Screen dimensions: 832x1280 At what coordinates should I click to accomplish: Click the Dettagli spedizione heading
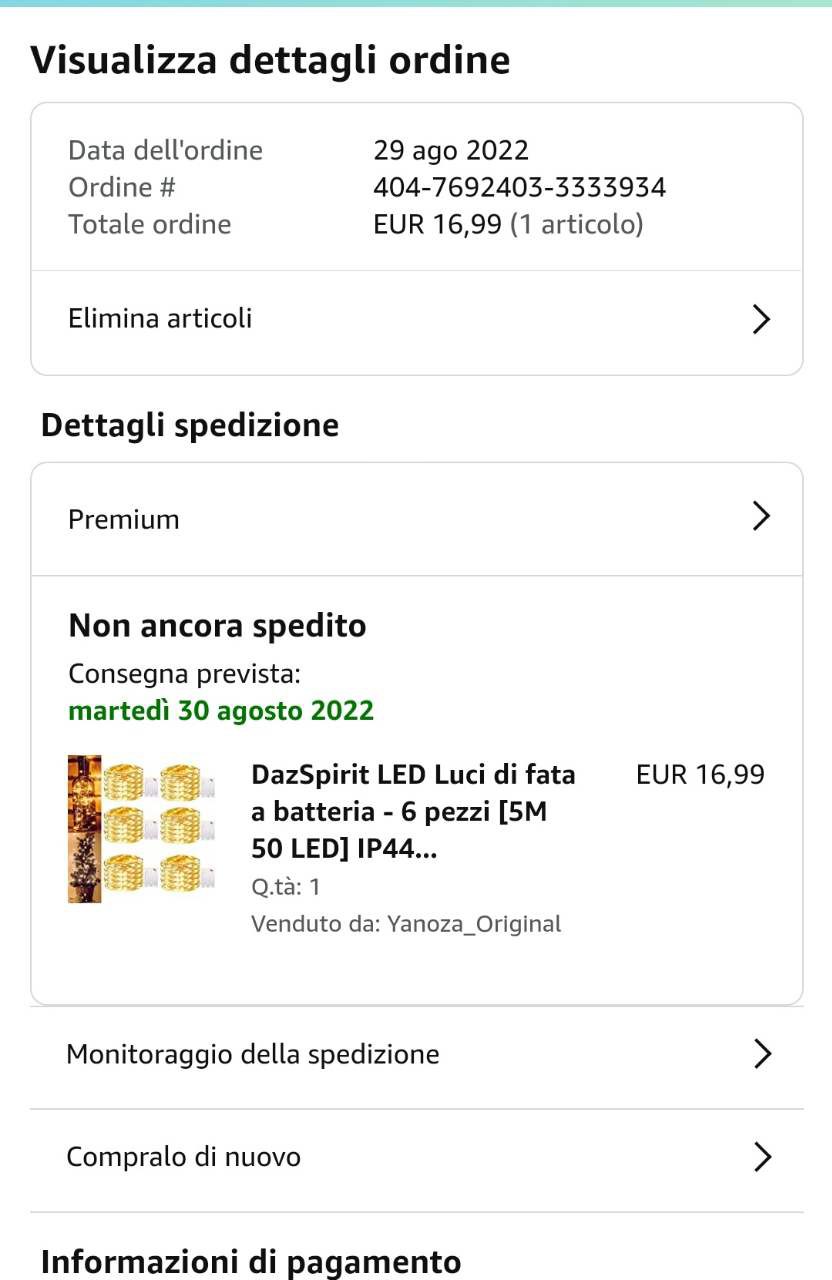(190, 425)
